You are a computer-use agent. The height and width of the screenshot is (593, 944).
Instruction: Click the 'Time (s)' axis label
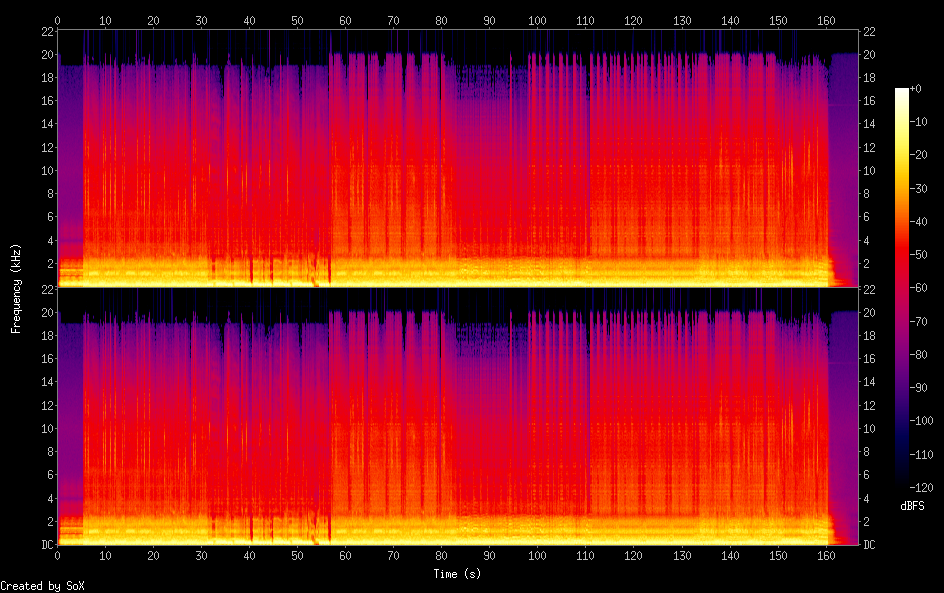click(x=458, y=574)
